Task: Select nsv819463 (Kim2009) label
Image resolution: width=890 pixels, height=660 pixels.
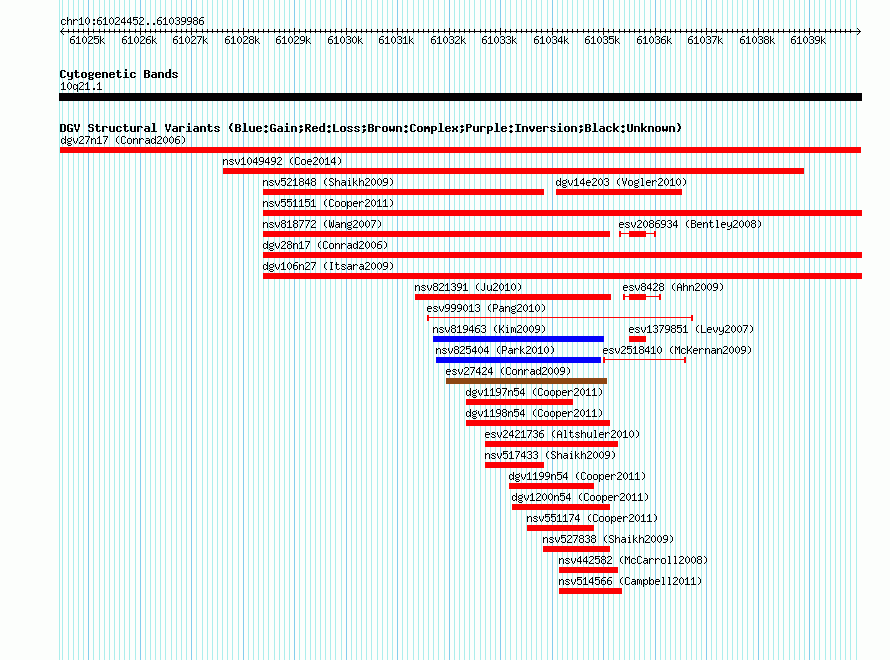Action: [x=489, y=329]
